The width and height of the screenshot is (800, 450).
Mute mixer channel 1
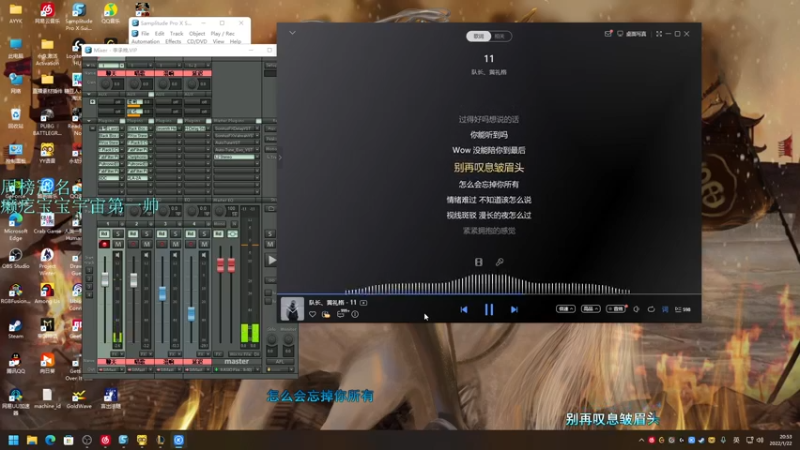[x=118, y=244]
